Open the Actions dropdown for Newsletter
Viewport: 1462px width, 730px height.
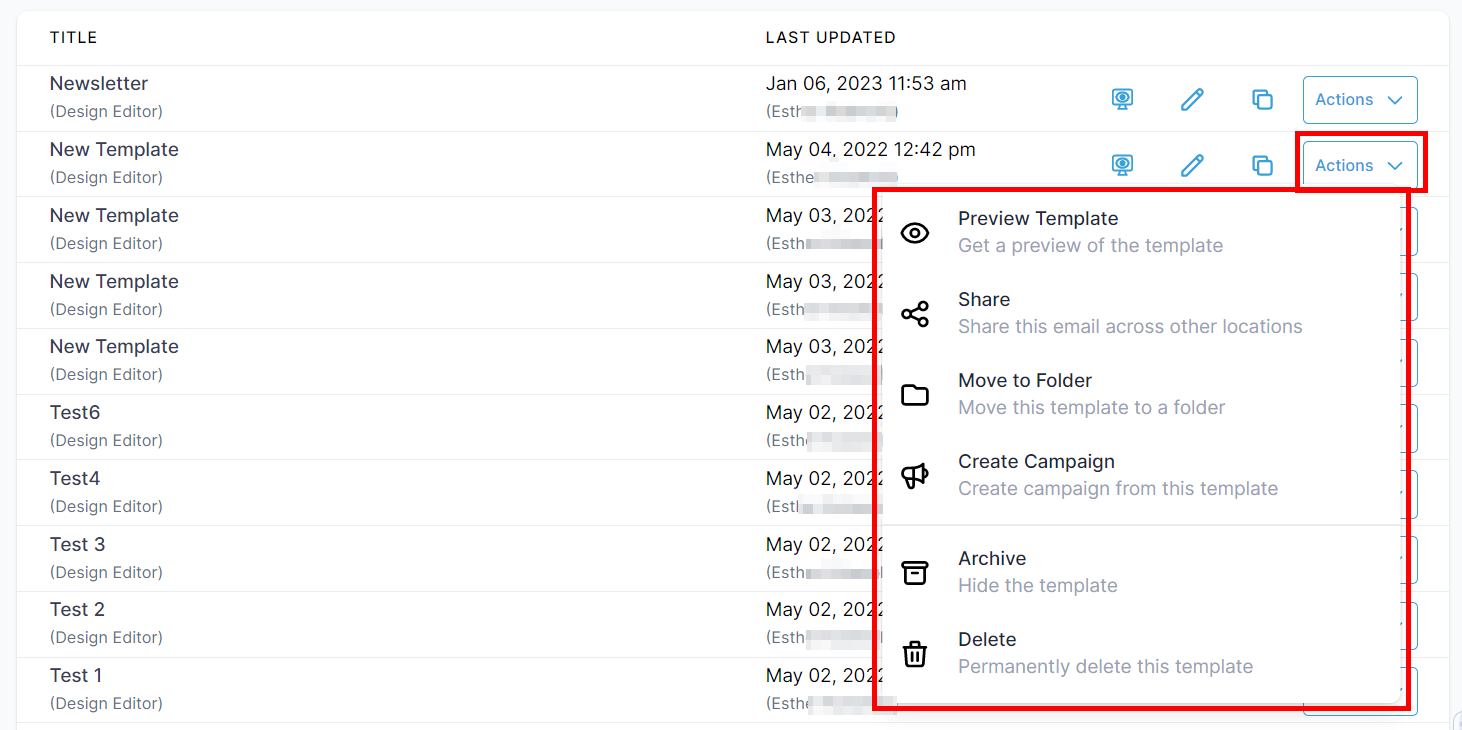(1359, 100)
